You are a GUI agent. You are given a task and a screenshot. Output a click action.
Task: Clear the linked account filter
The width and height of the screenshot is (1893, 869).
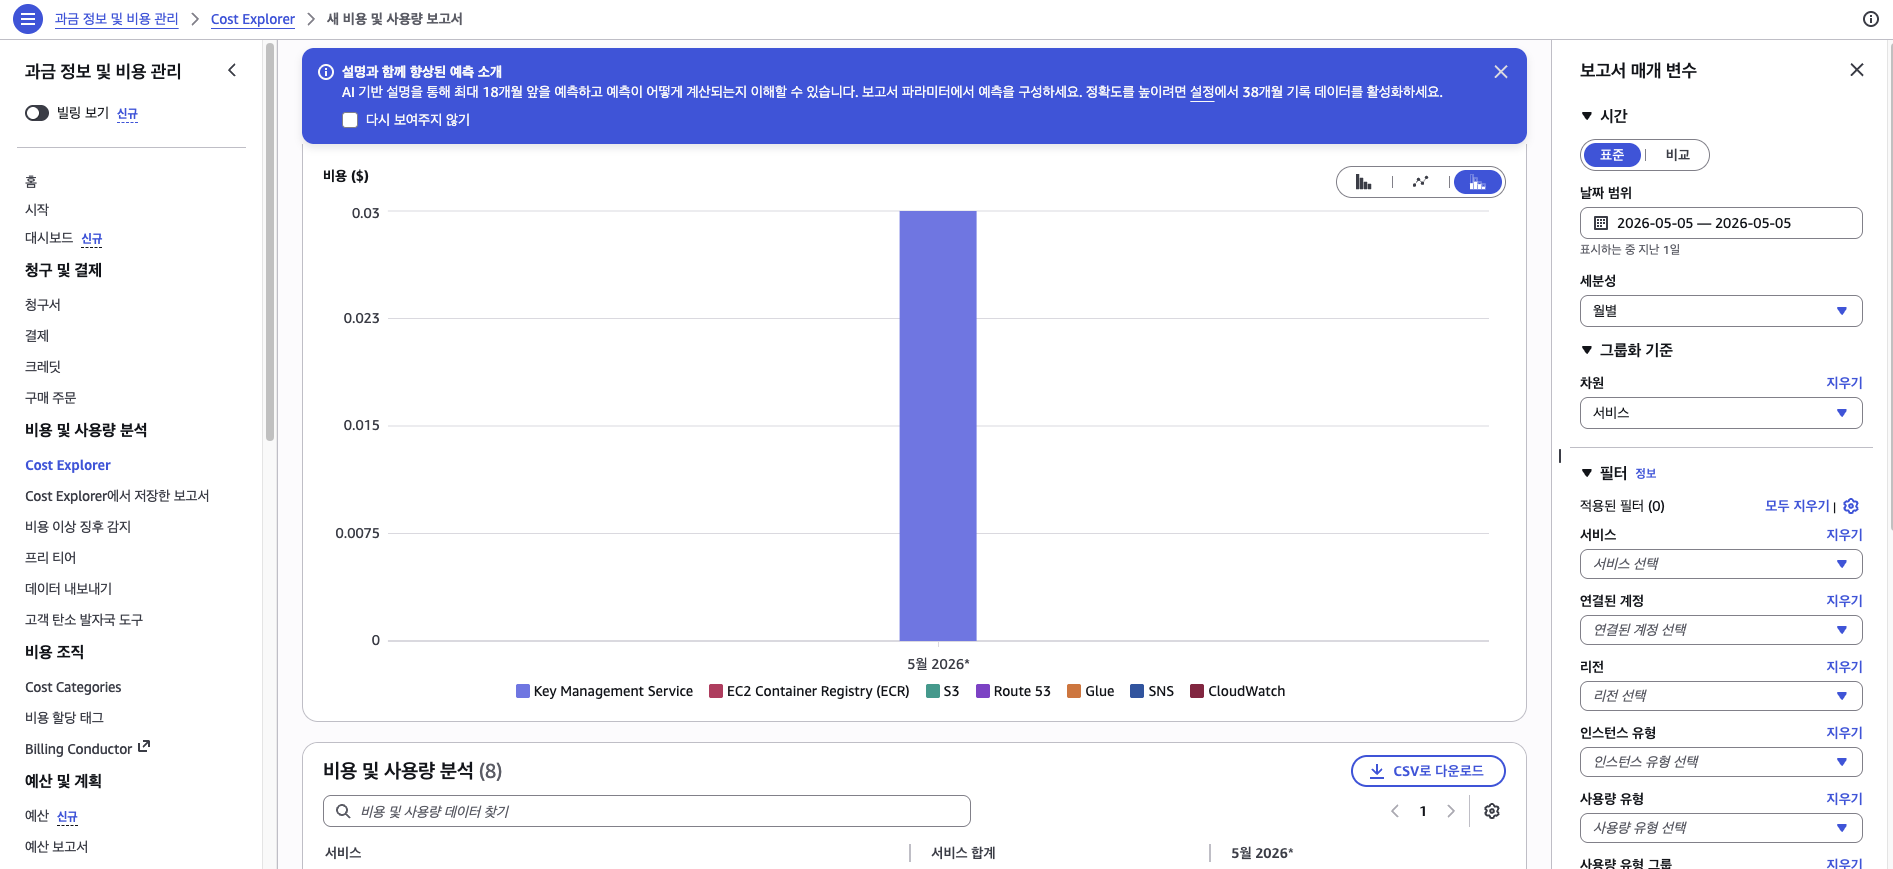click(1844, 601)
